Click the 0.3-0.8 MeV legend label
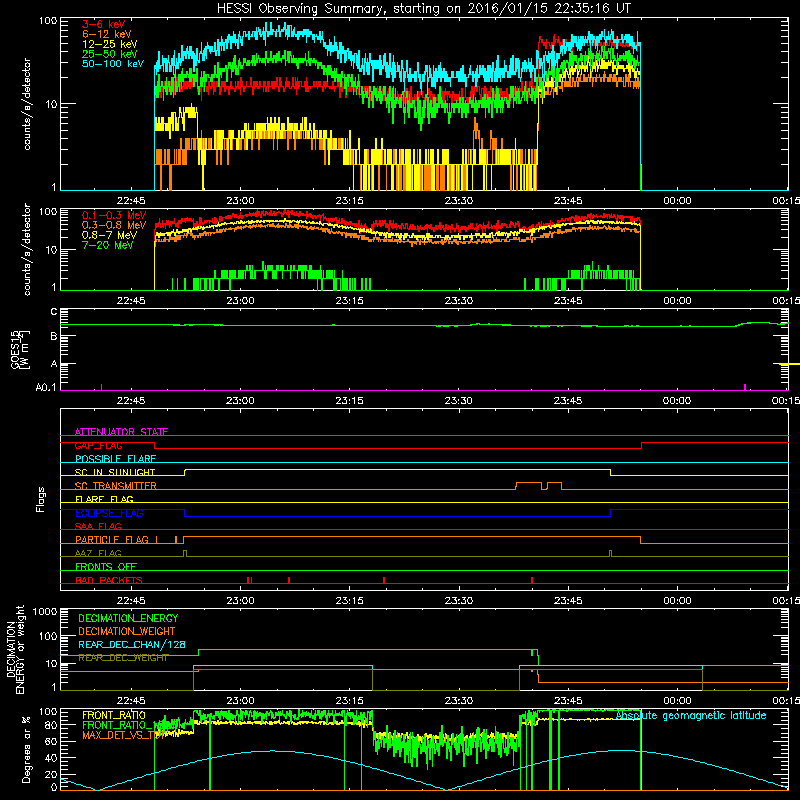 pyautogui.click(x=114, y=225)
